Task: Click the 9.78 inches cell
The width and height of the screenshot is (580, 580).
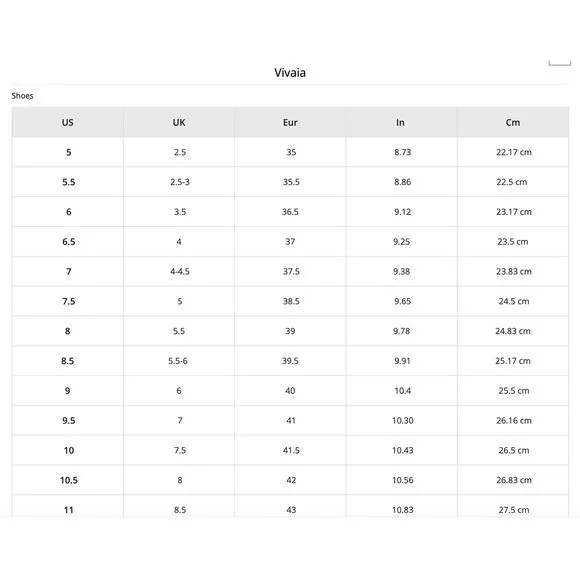Action: [401, 331]
